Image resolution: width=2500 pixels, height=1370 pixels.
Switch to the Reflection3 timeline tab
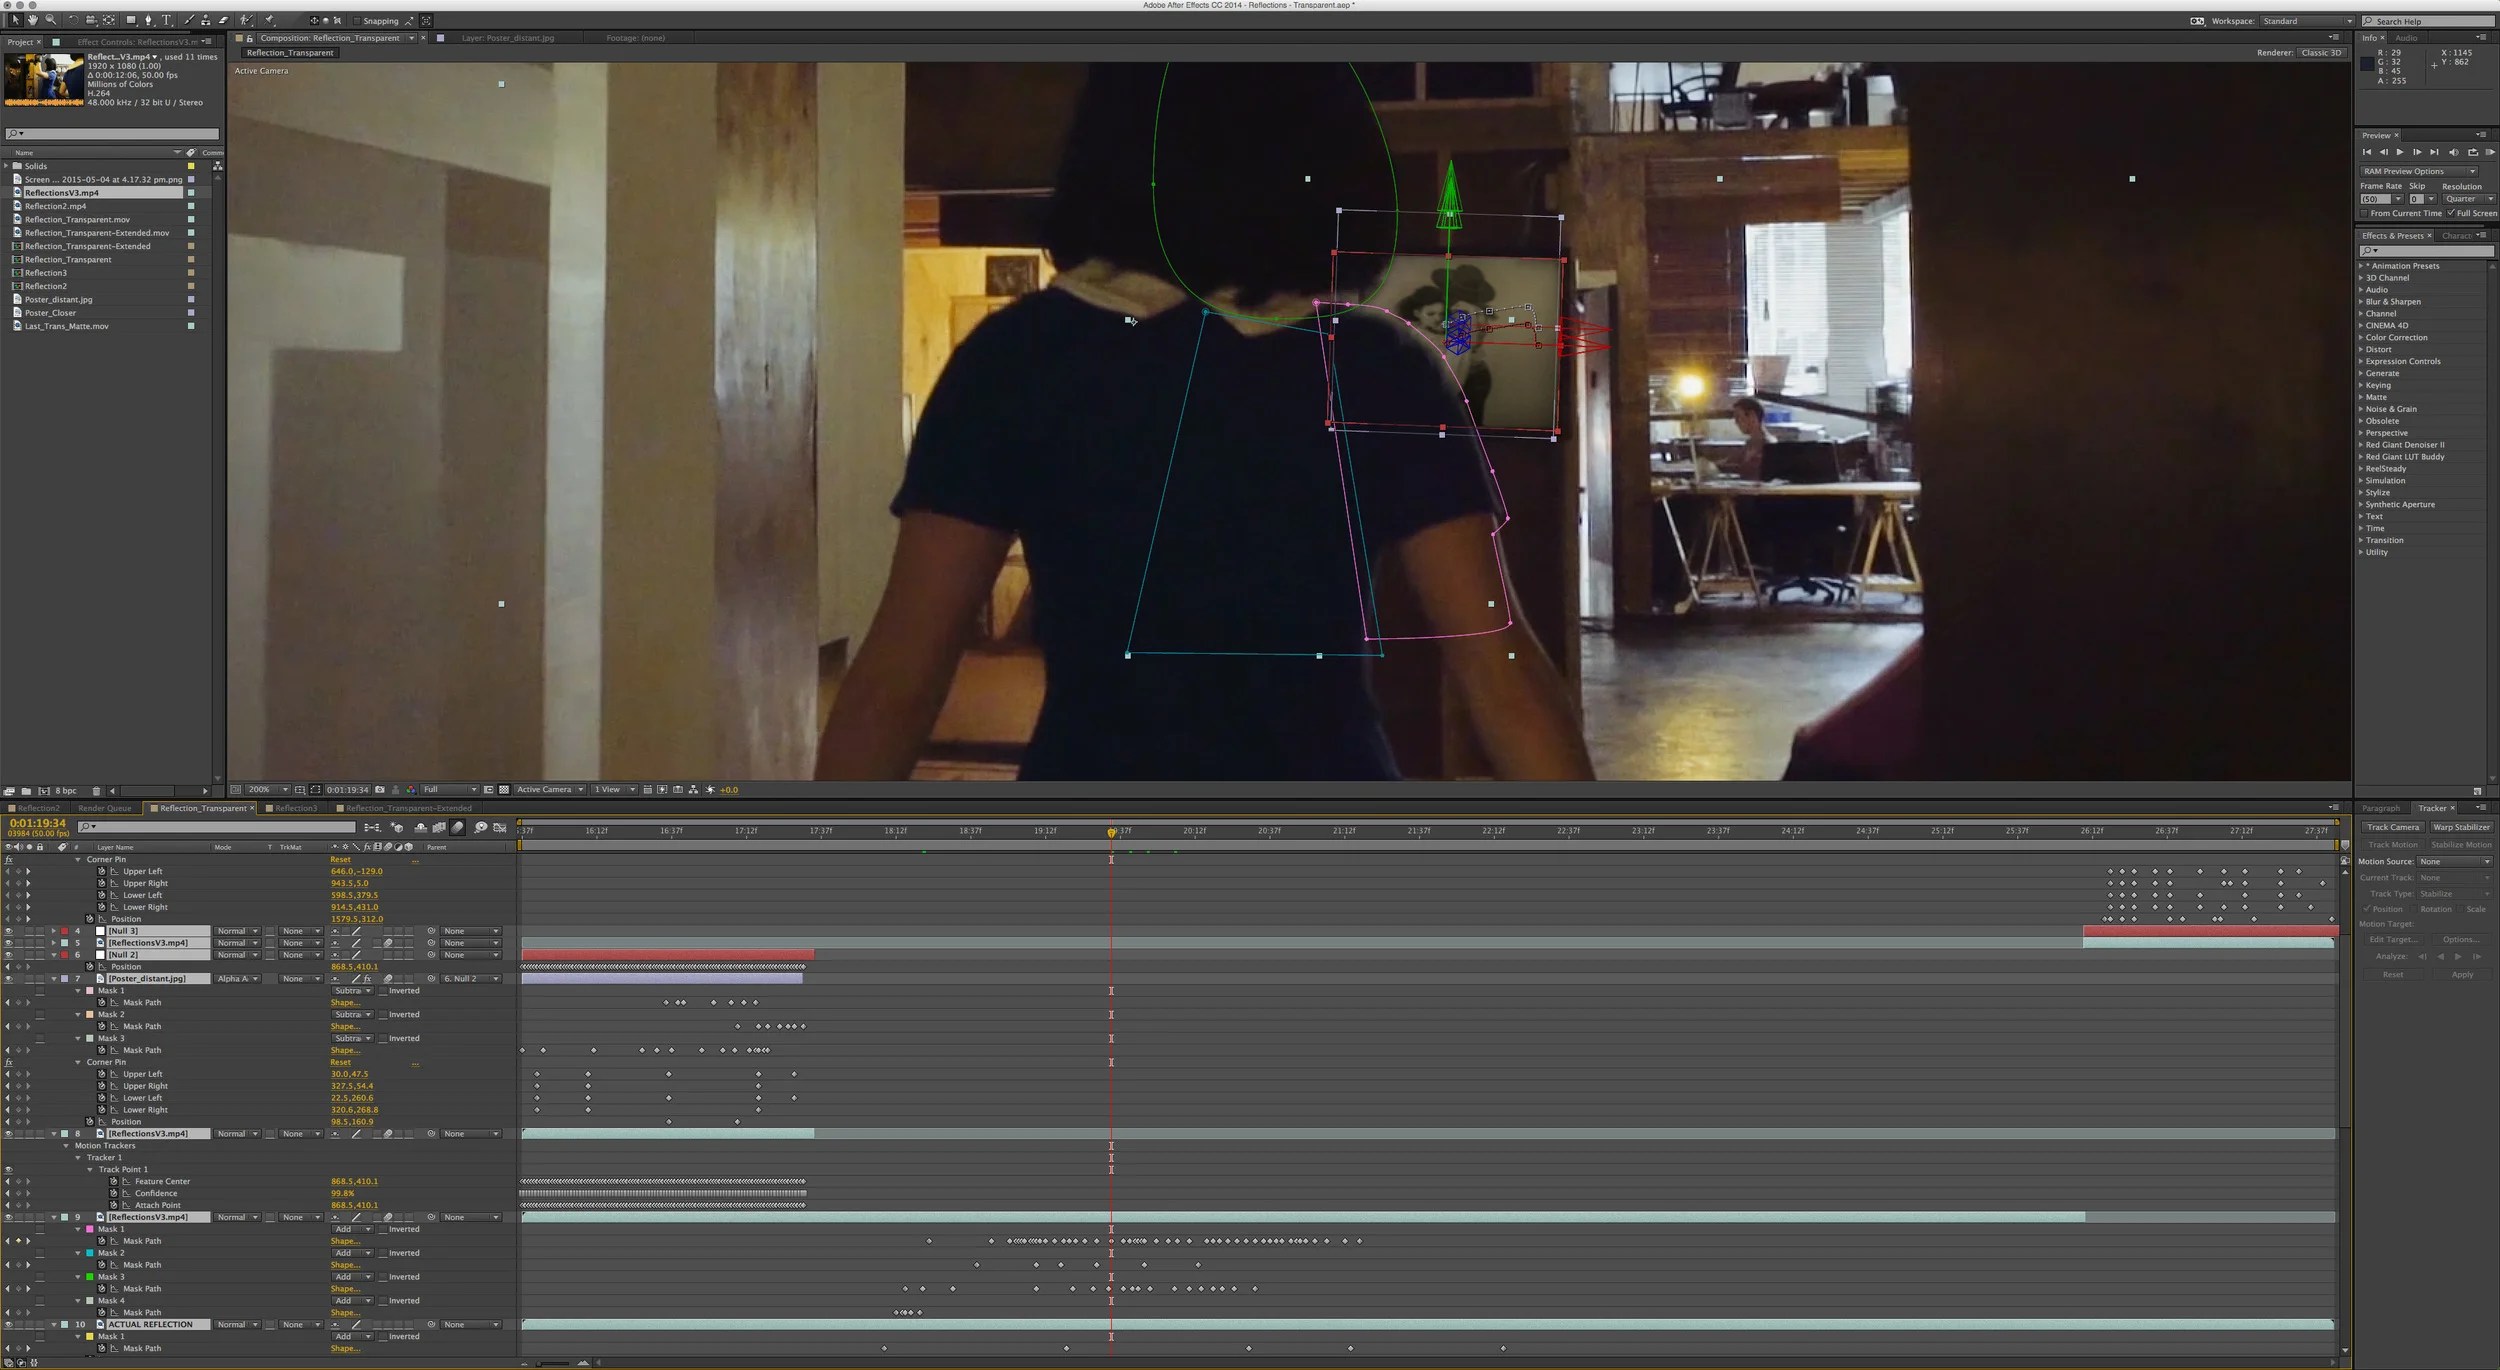295,808
